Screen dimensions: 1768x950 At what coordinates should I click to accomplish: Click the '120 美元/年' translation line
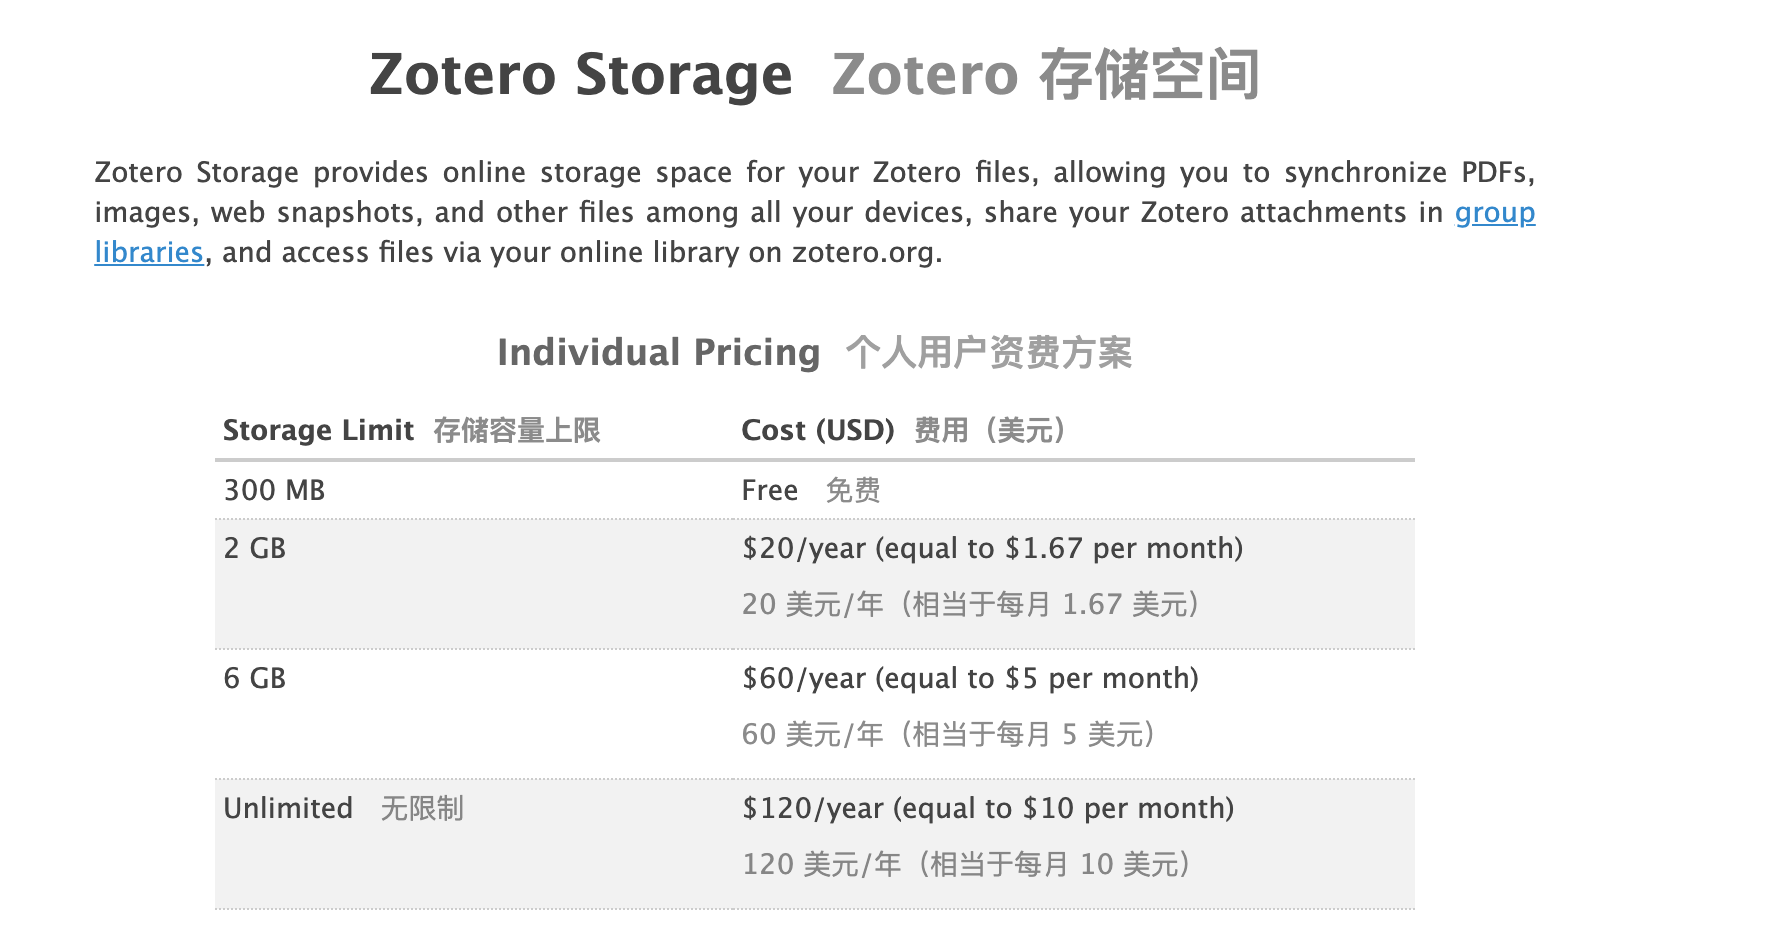[x=967, y=864]
